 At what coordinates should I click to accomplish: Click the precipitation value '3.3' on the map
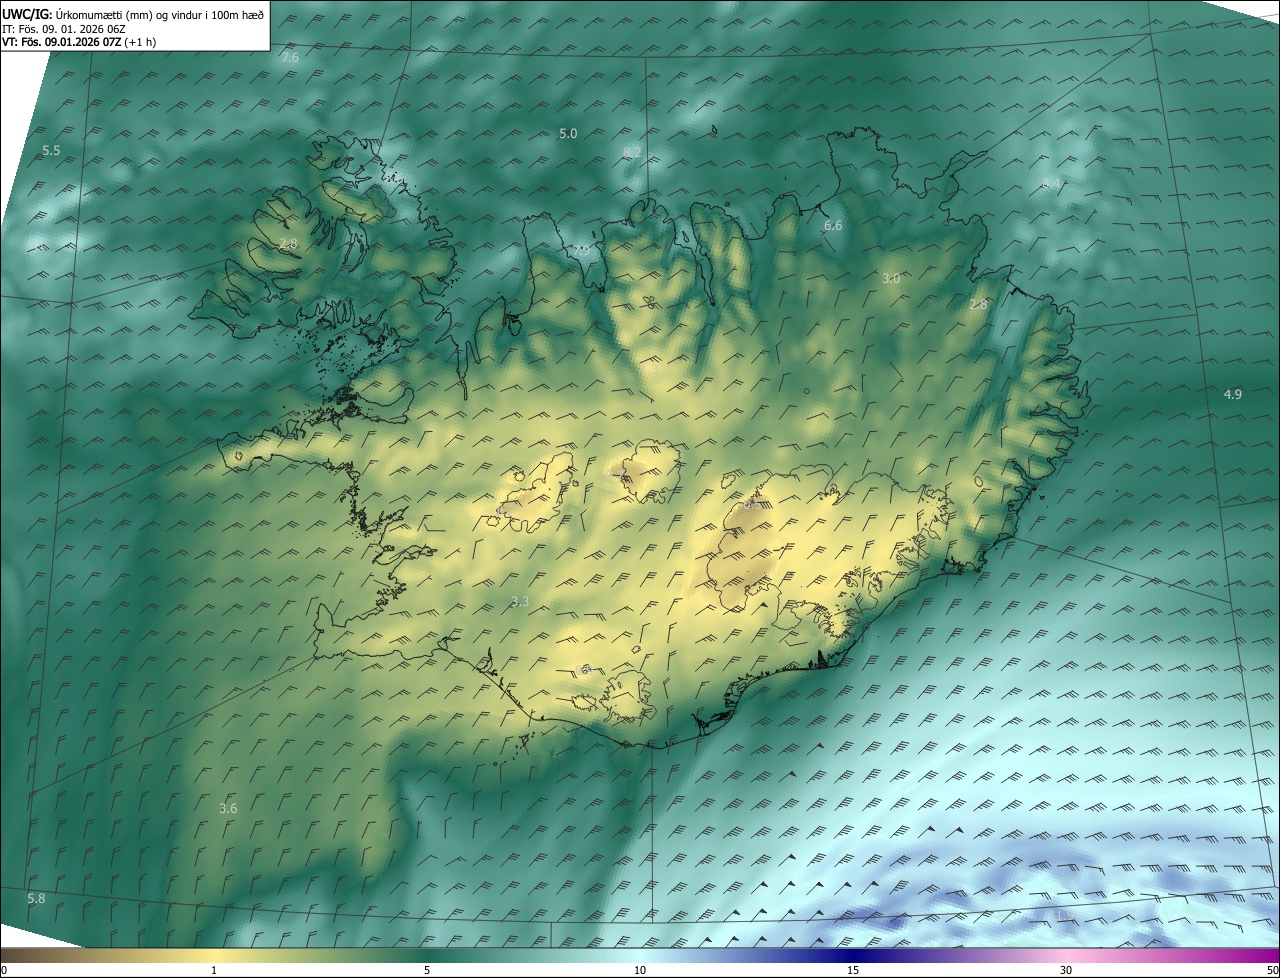(519, 601)
